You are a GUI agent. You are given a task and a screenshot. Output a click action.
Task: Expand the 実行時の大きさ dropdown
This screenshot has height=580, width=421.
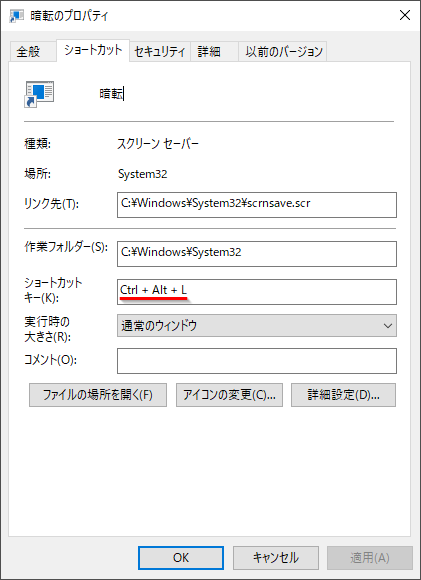pyautogui.click(x=257, y=326)
